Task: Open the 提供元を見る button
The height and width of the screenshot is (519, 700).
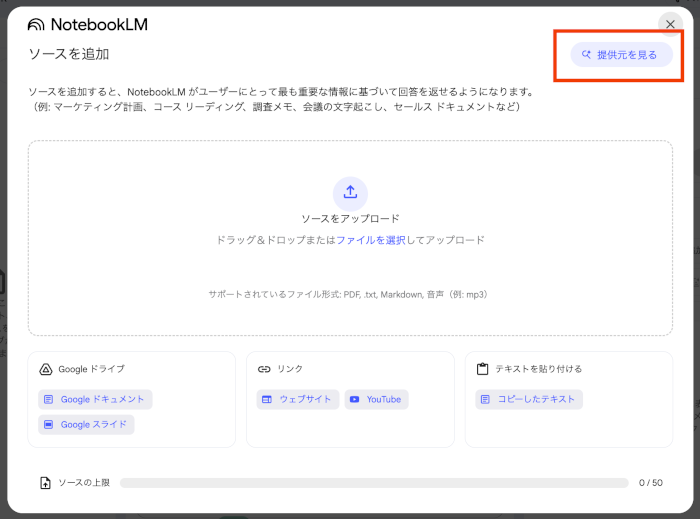Action: (621, 55)
